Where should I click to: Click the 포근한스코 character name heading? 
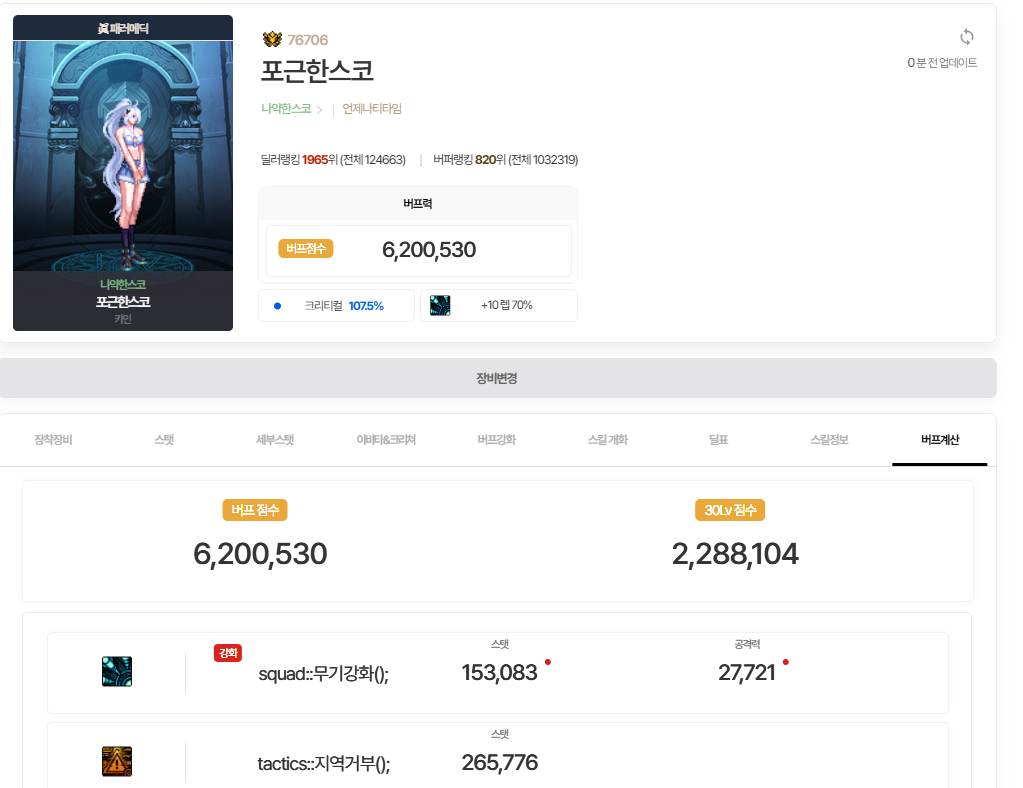317,71
